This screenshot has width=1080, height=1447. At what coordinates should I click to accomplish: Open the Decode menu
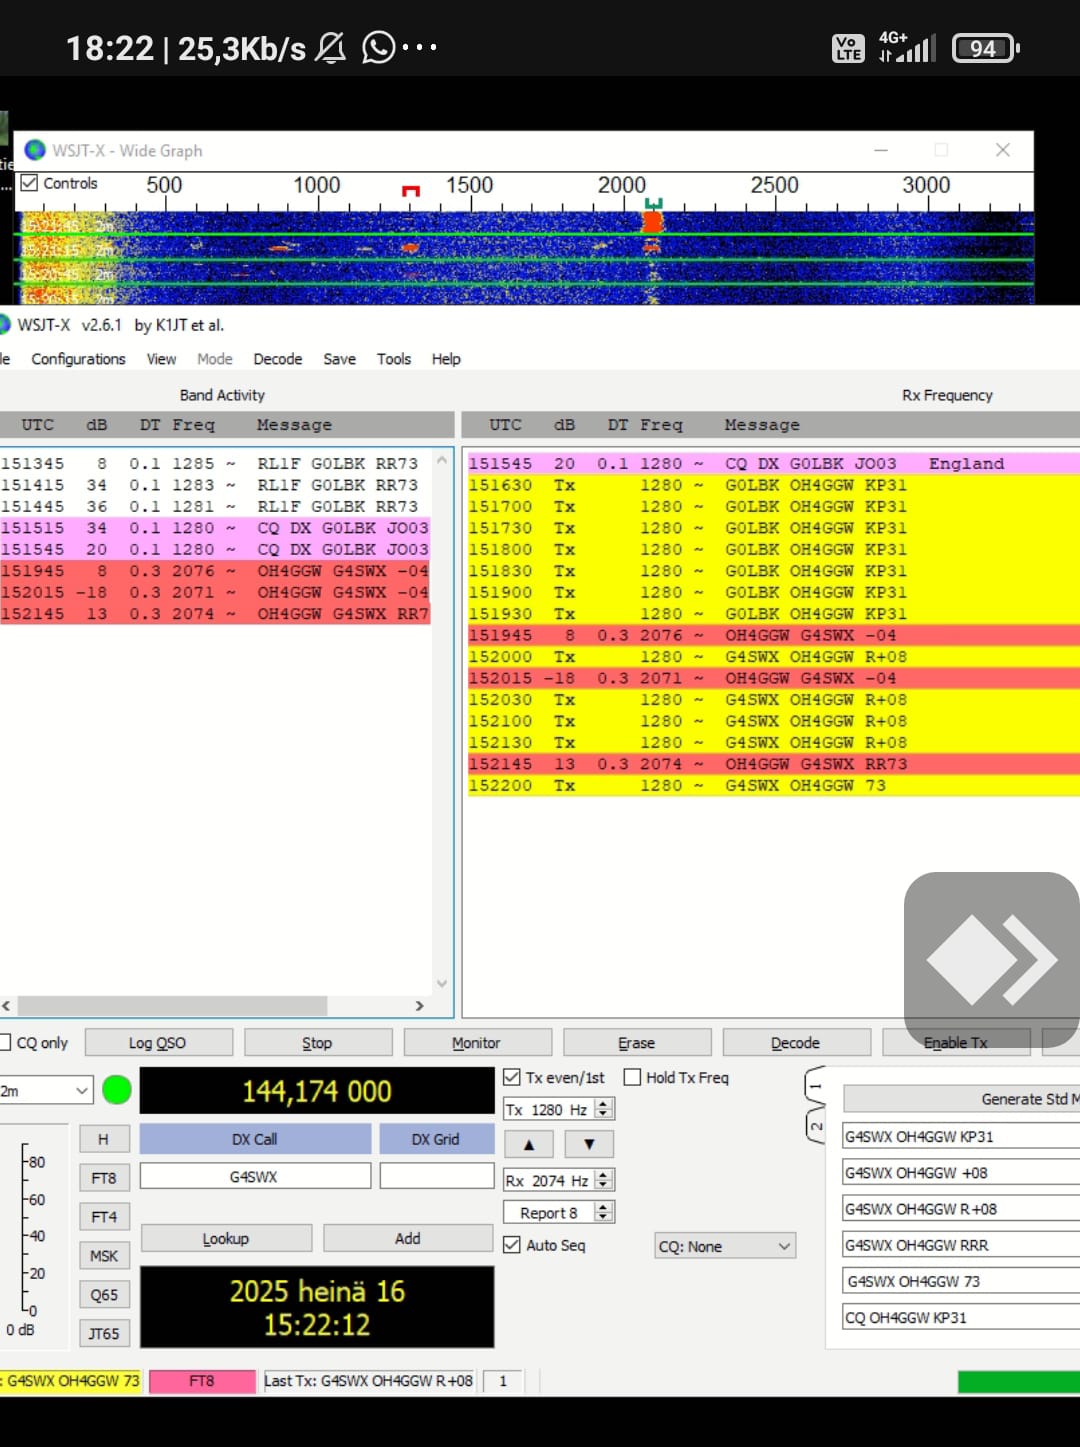278,359
